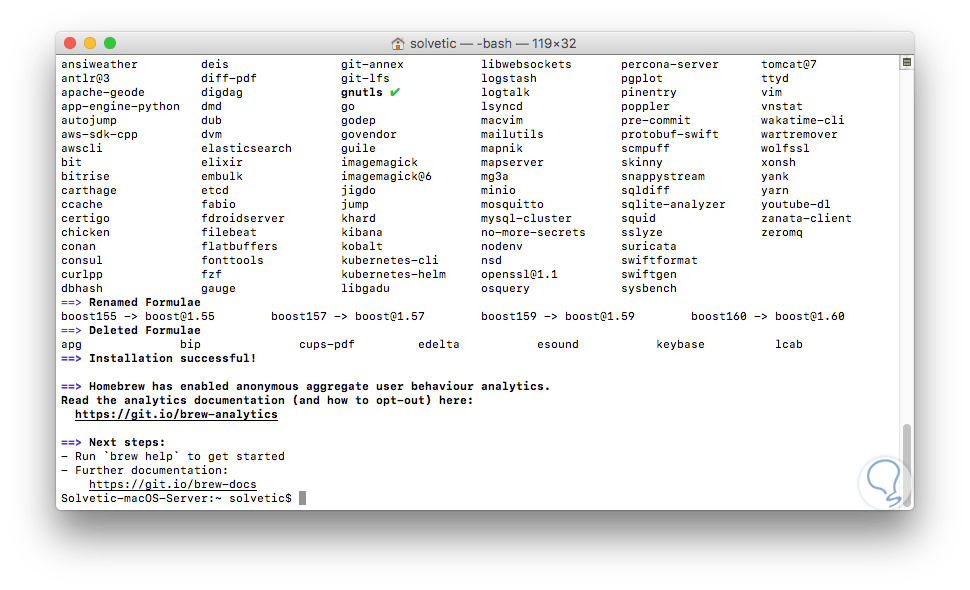Click the red close window button

pos(70,43)
